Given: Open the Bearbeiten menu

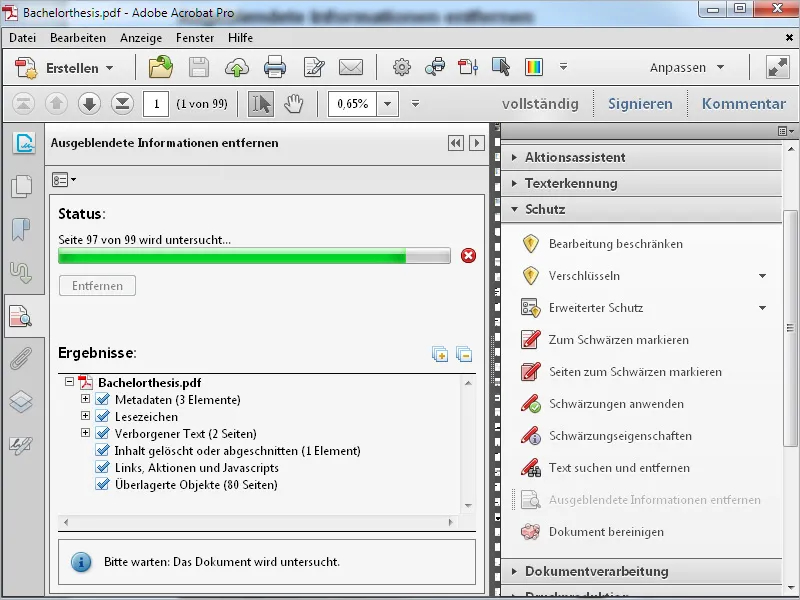Looking at the screenshot, I should 78,38.
